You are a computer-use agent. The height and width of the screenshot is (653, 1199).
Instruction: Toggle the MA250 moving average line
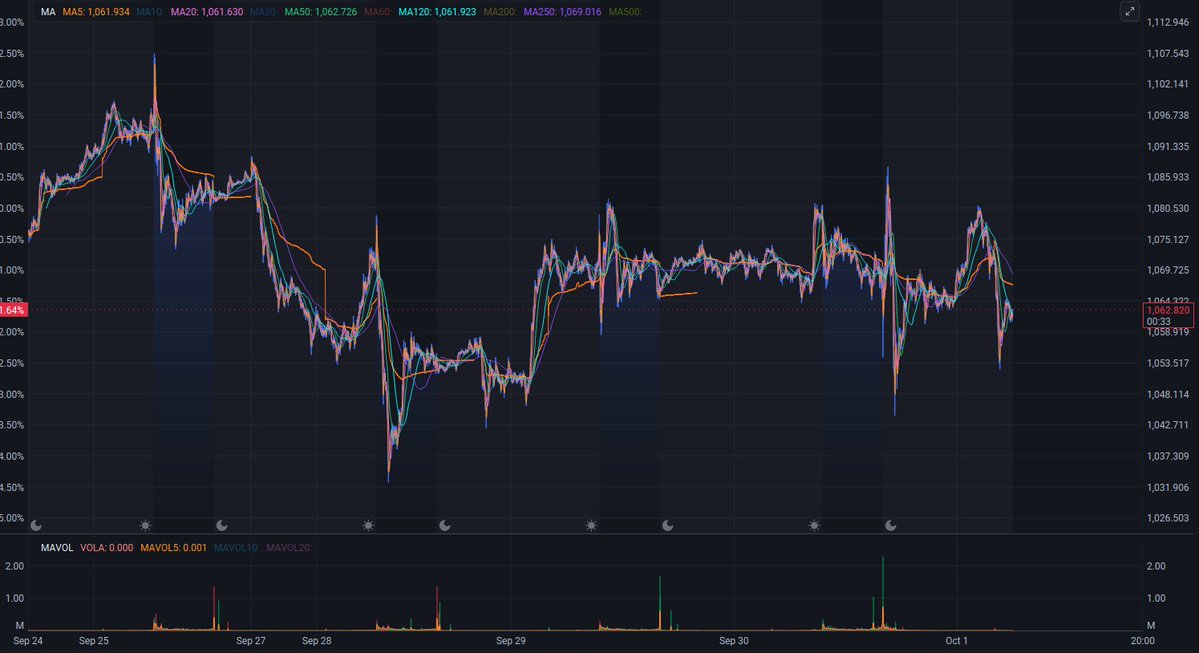point(562,12)
